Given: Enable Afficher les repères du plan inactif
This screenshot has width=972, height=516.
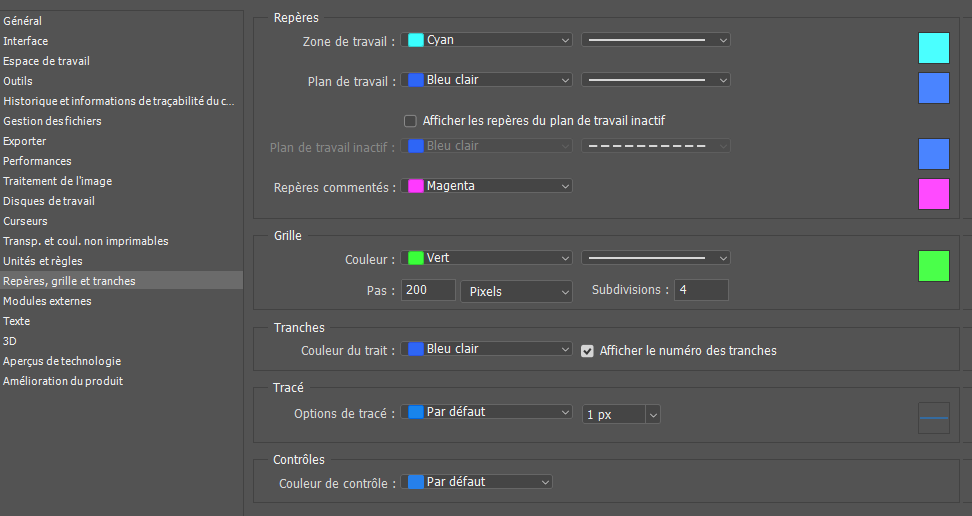Looking at the screenshot, I should tap(410, 121).
